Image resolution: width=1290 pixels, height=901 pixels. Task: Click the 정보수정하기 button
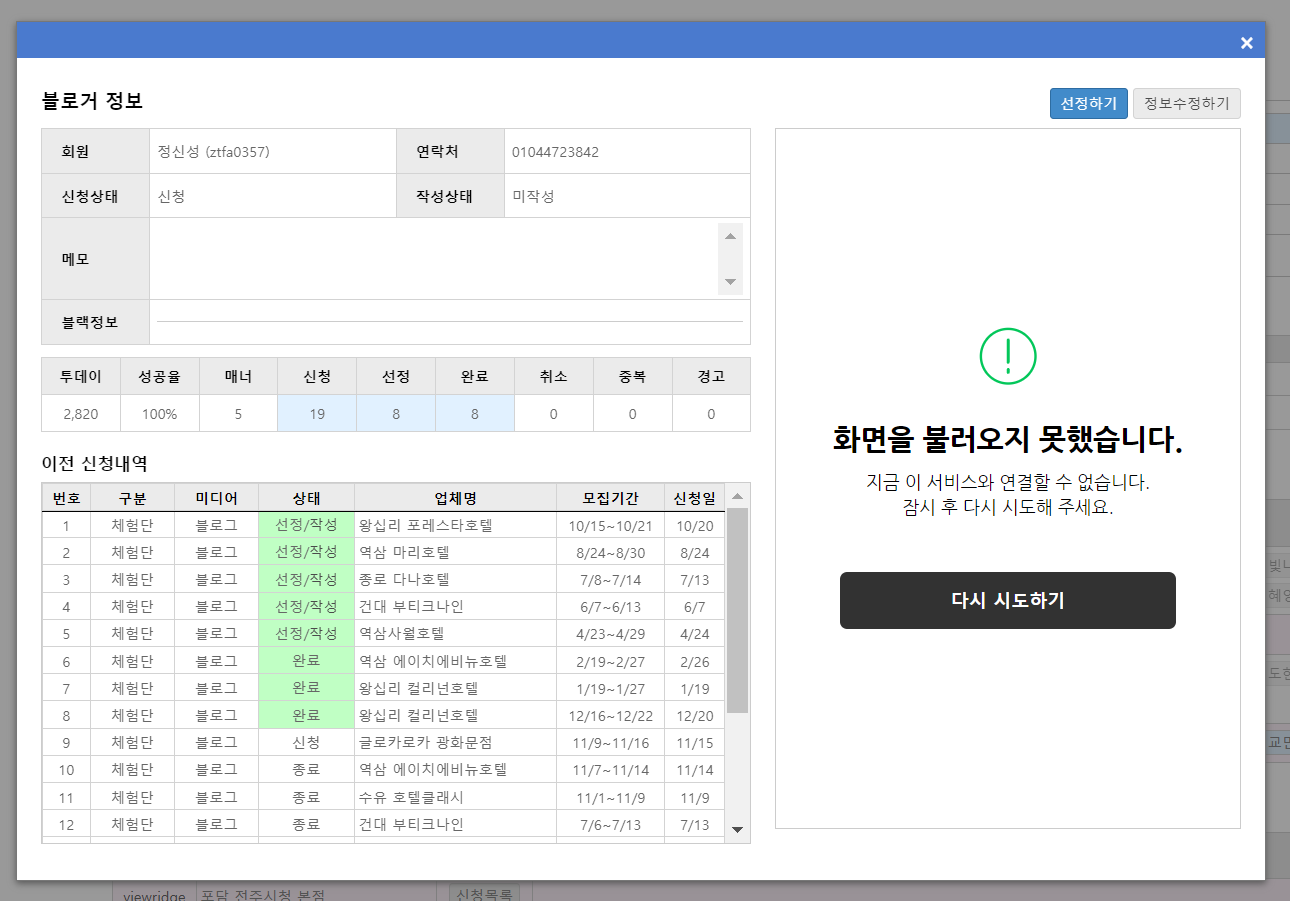1186,104
